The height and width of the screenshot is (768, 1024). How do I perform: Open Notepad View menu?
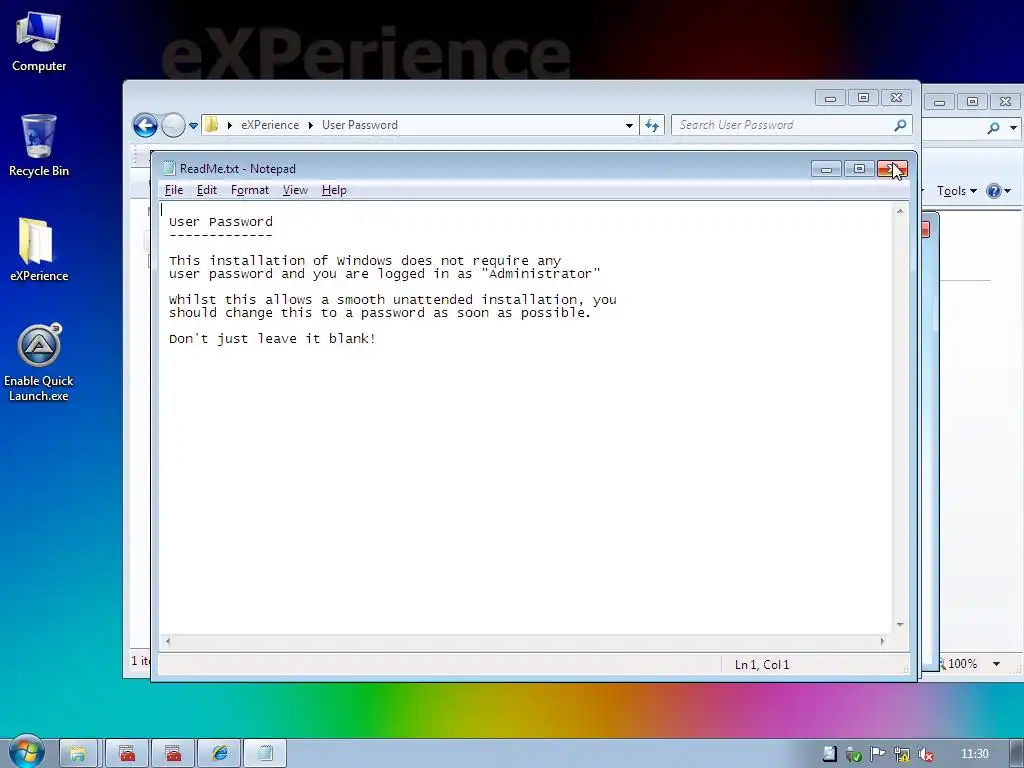(x=295, y=190)
